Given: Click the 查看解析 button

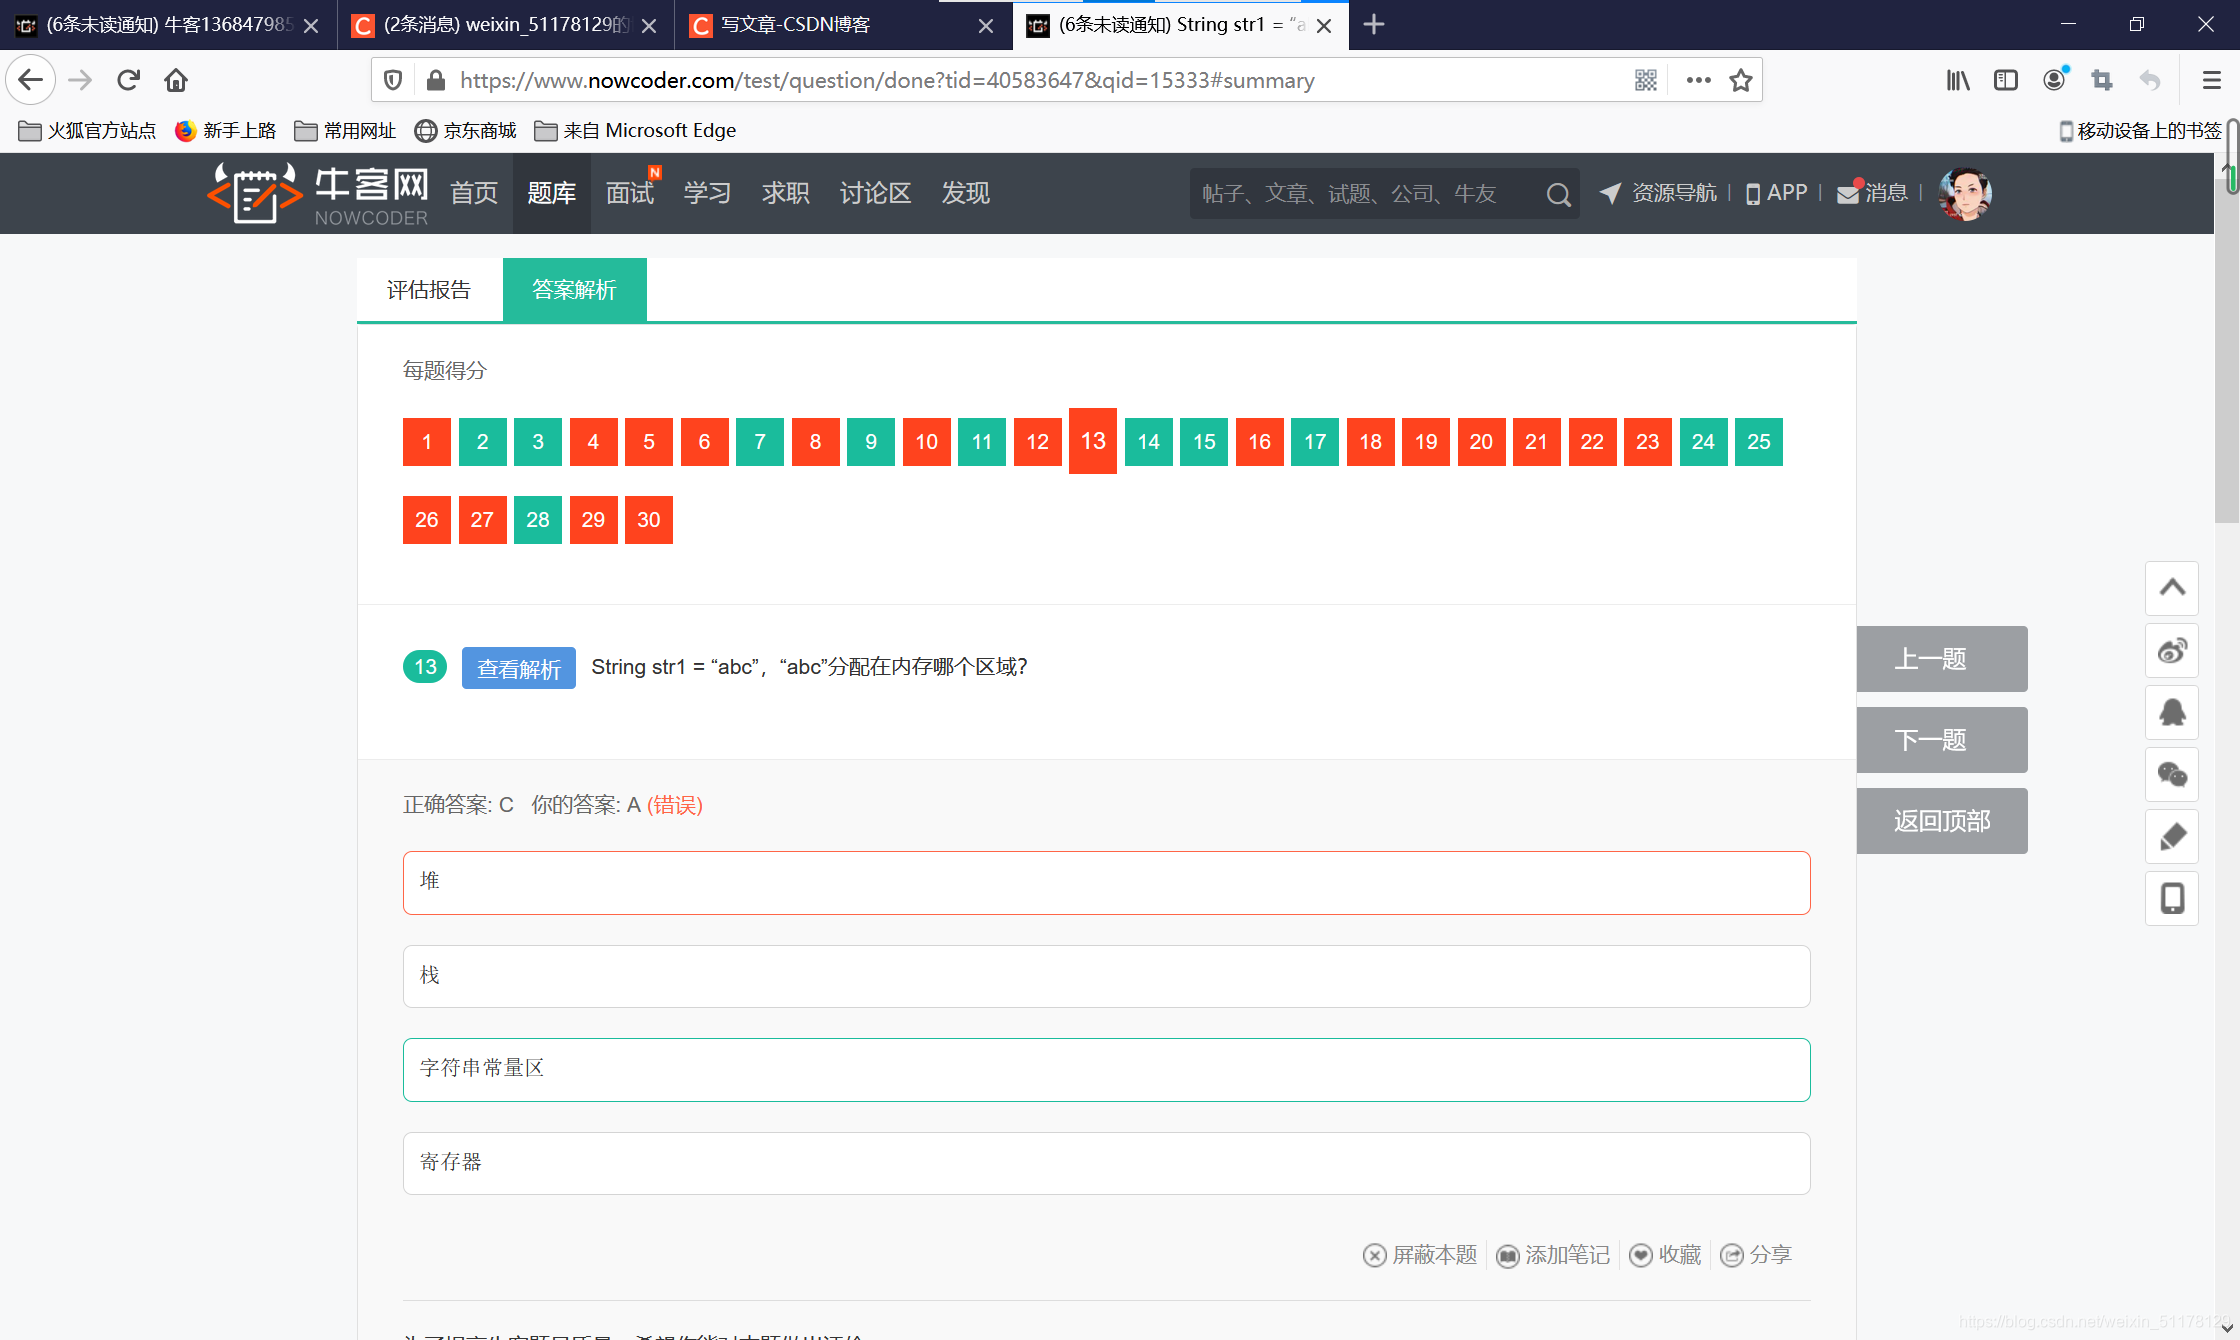Looking at the screenshot, I should (519, 668).
